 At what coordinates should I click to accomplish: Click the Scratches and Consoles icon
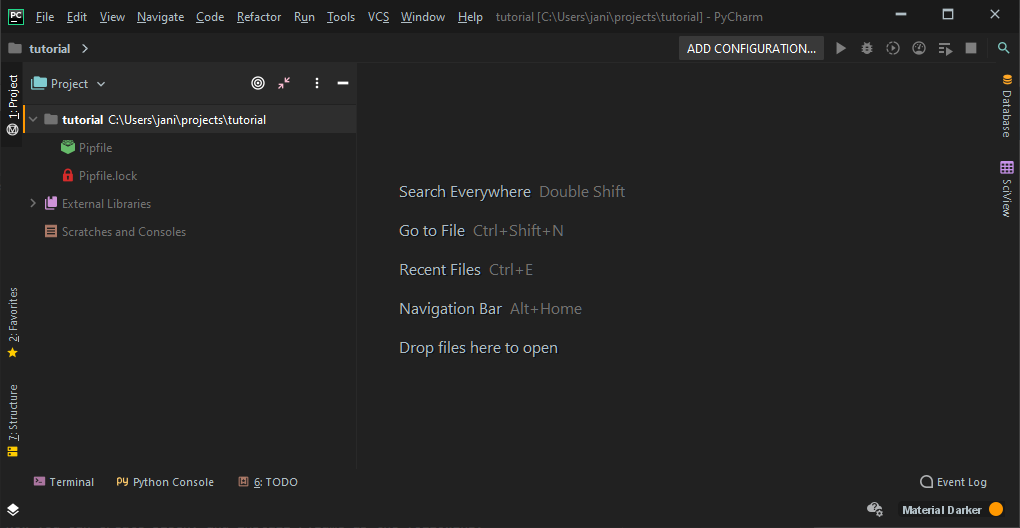51,231
